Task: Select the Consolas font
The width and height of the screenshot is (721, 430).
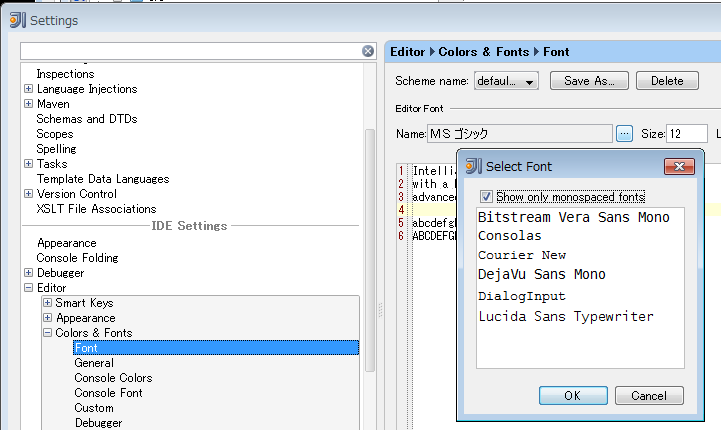Action: 509,235
